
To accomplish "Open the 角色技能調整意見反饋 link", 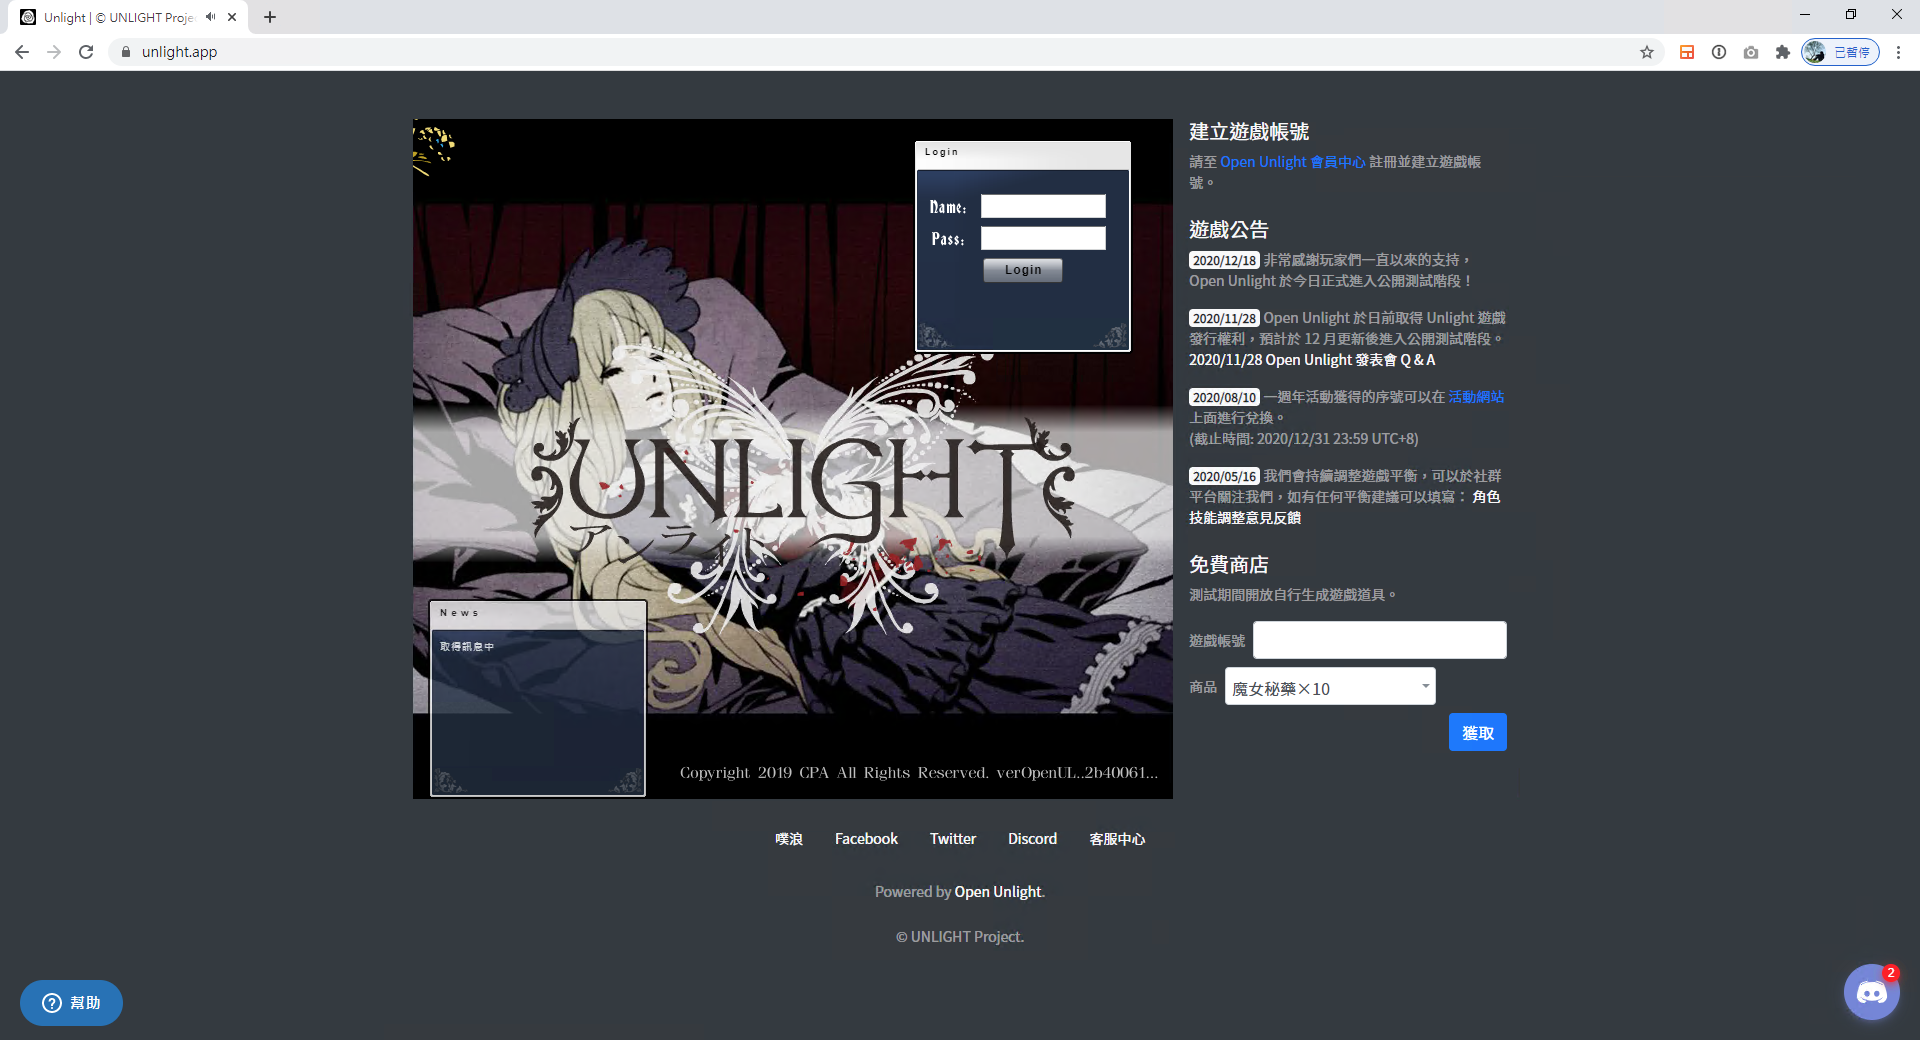I will [1245, 518].
